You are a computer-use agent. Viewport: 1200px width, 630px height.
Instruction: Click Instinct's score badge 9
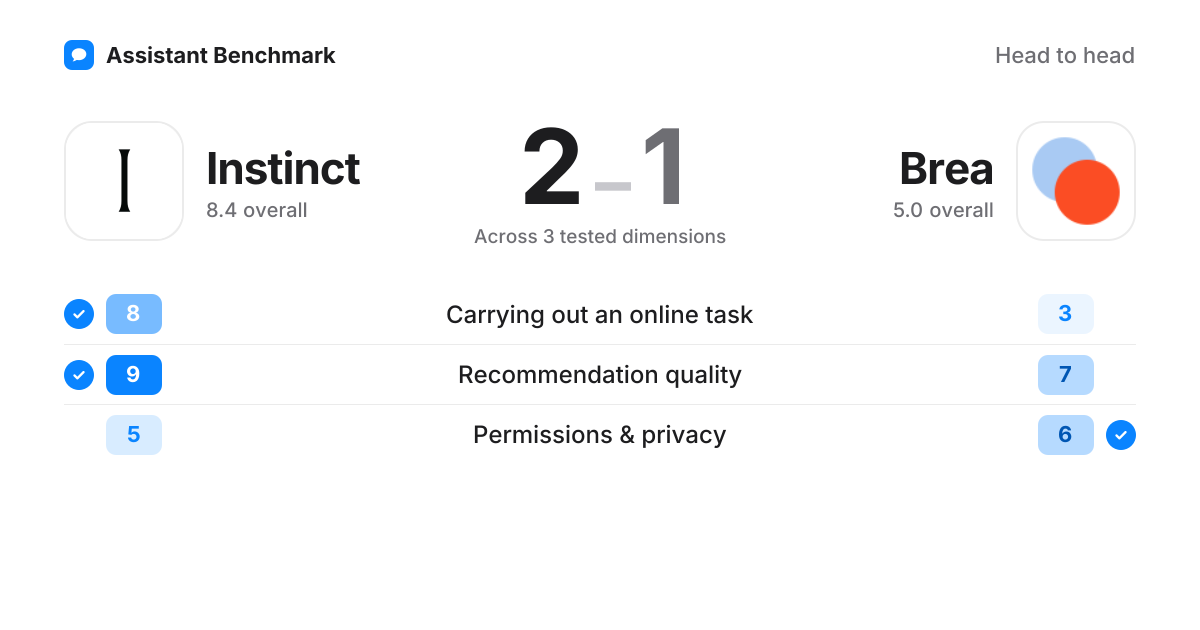(134, 375)
